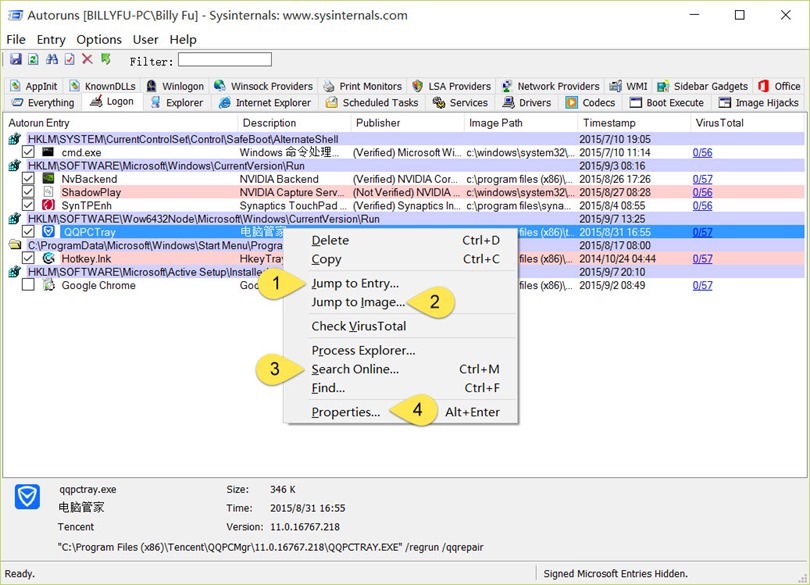Click the cmd.exe console icon

pos(48,152)
